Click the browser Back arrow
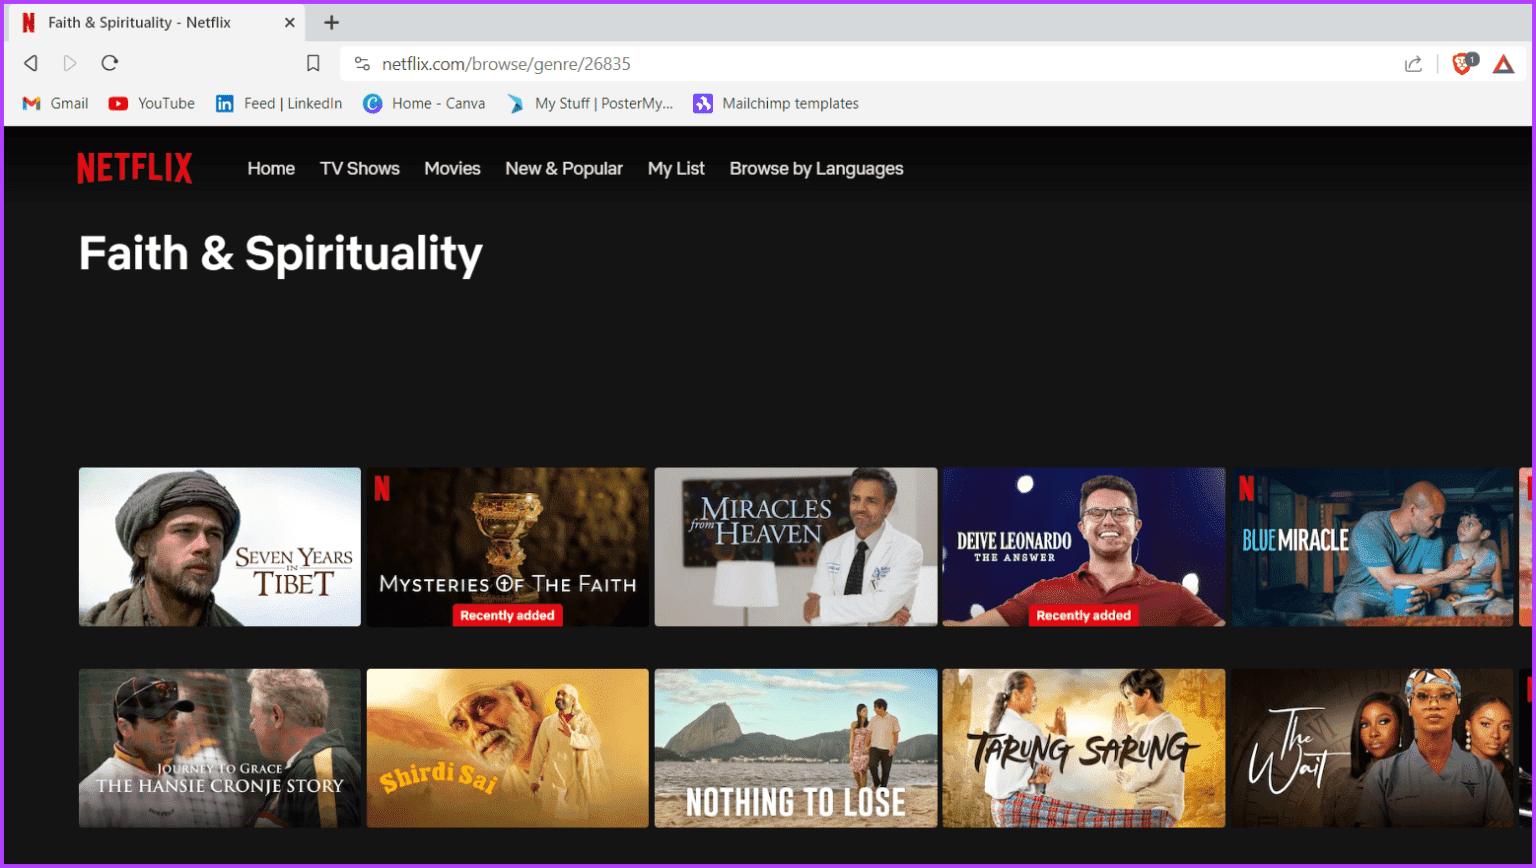 click(31, 63)
